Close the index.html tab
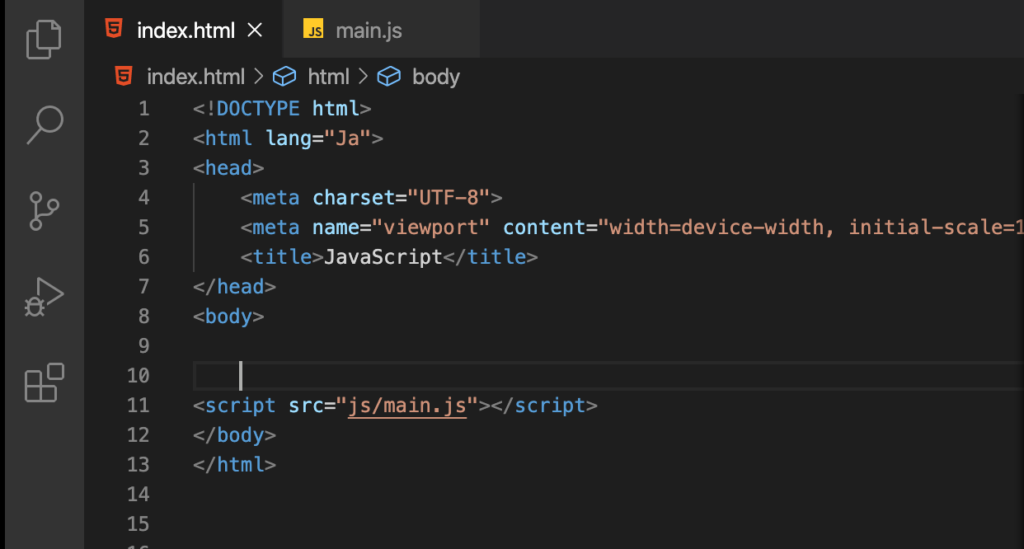1024x549 pixels. (x=255, y=30)
